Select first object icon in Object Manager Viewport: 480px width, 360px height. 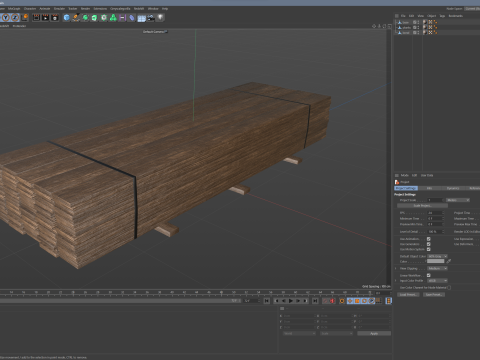point(400,22)
